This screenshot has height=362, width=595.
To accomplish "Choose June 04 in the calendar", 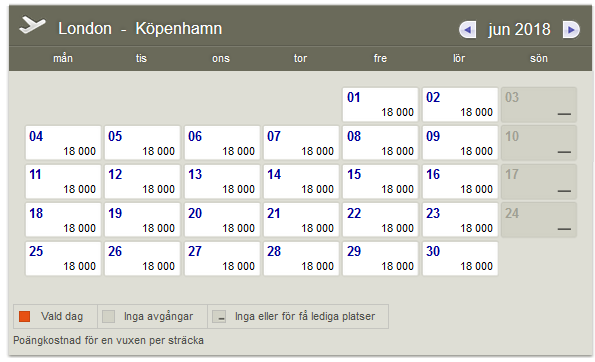I will tap(63, 143).
